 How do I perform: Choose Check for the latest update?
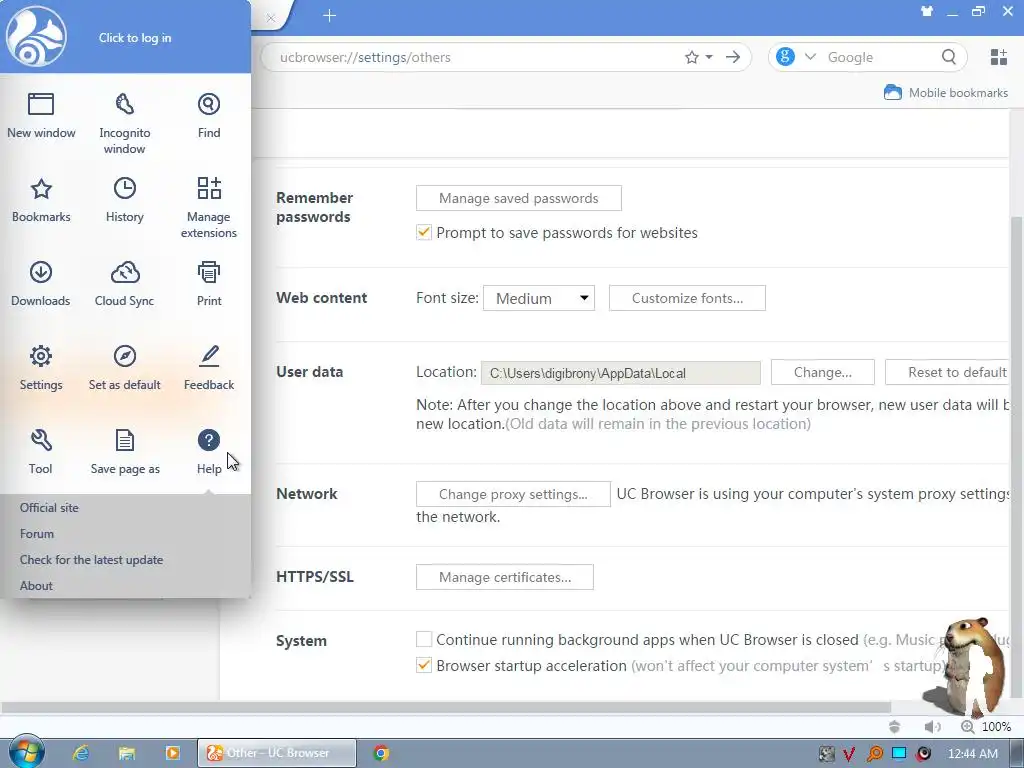pyautogui.click(x=91, y=560)
